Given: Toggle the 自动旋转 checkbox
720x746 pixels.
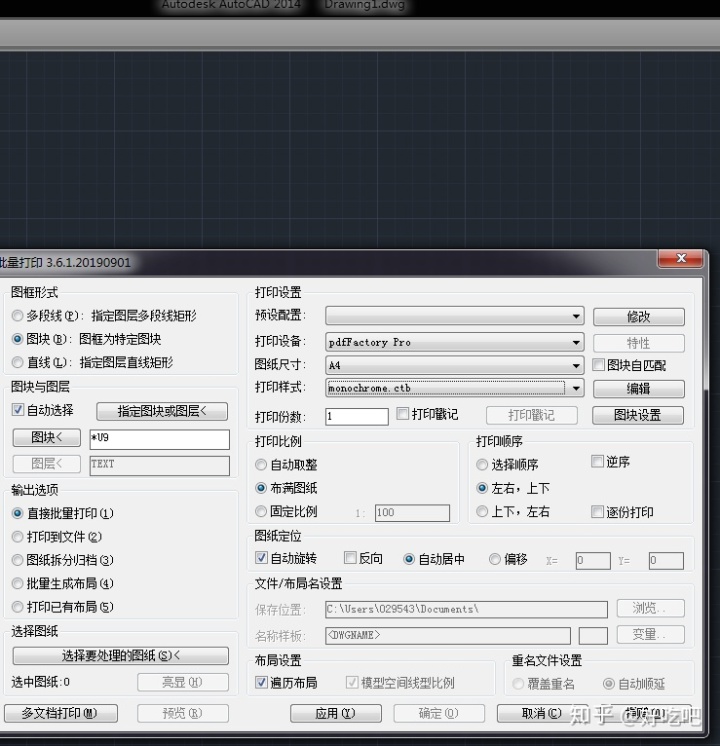Looking at the screenshot, I should click(261, 558).
